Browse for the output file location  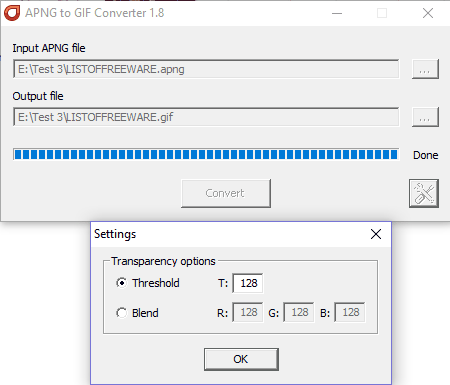(x=425, y=117)
